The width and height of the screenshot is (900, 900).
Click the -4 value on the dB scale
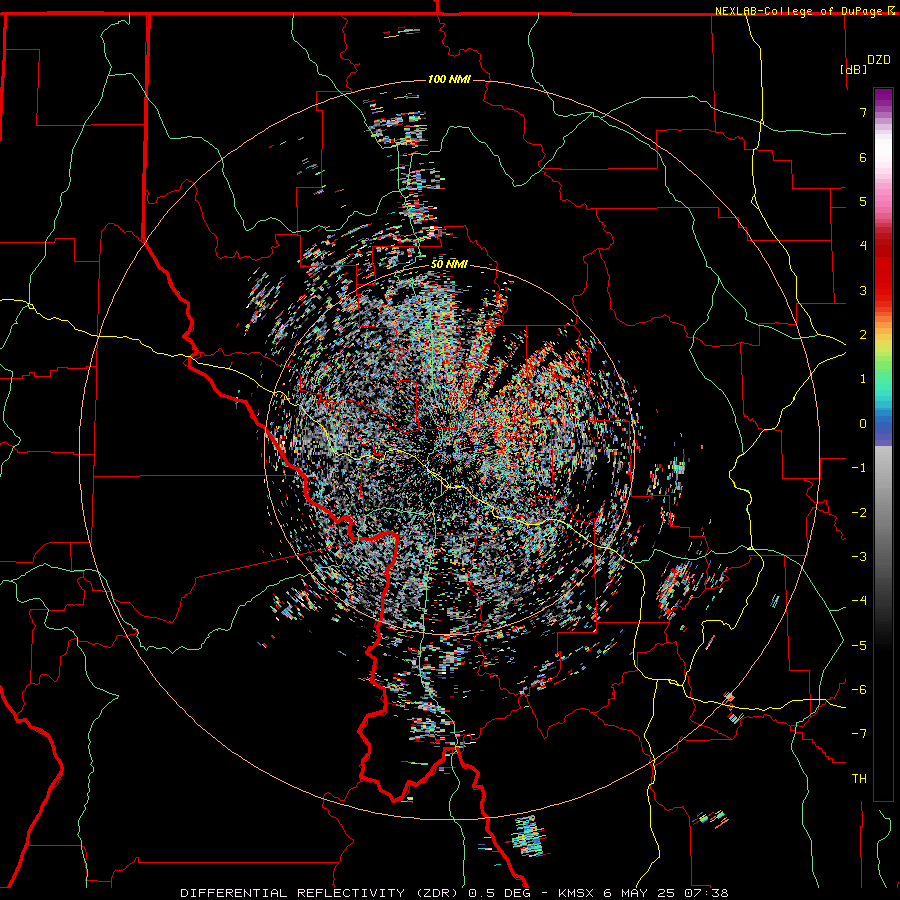coord(859,601)
